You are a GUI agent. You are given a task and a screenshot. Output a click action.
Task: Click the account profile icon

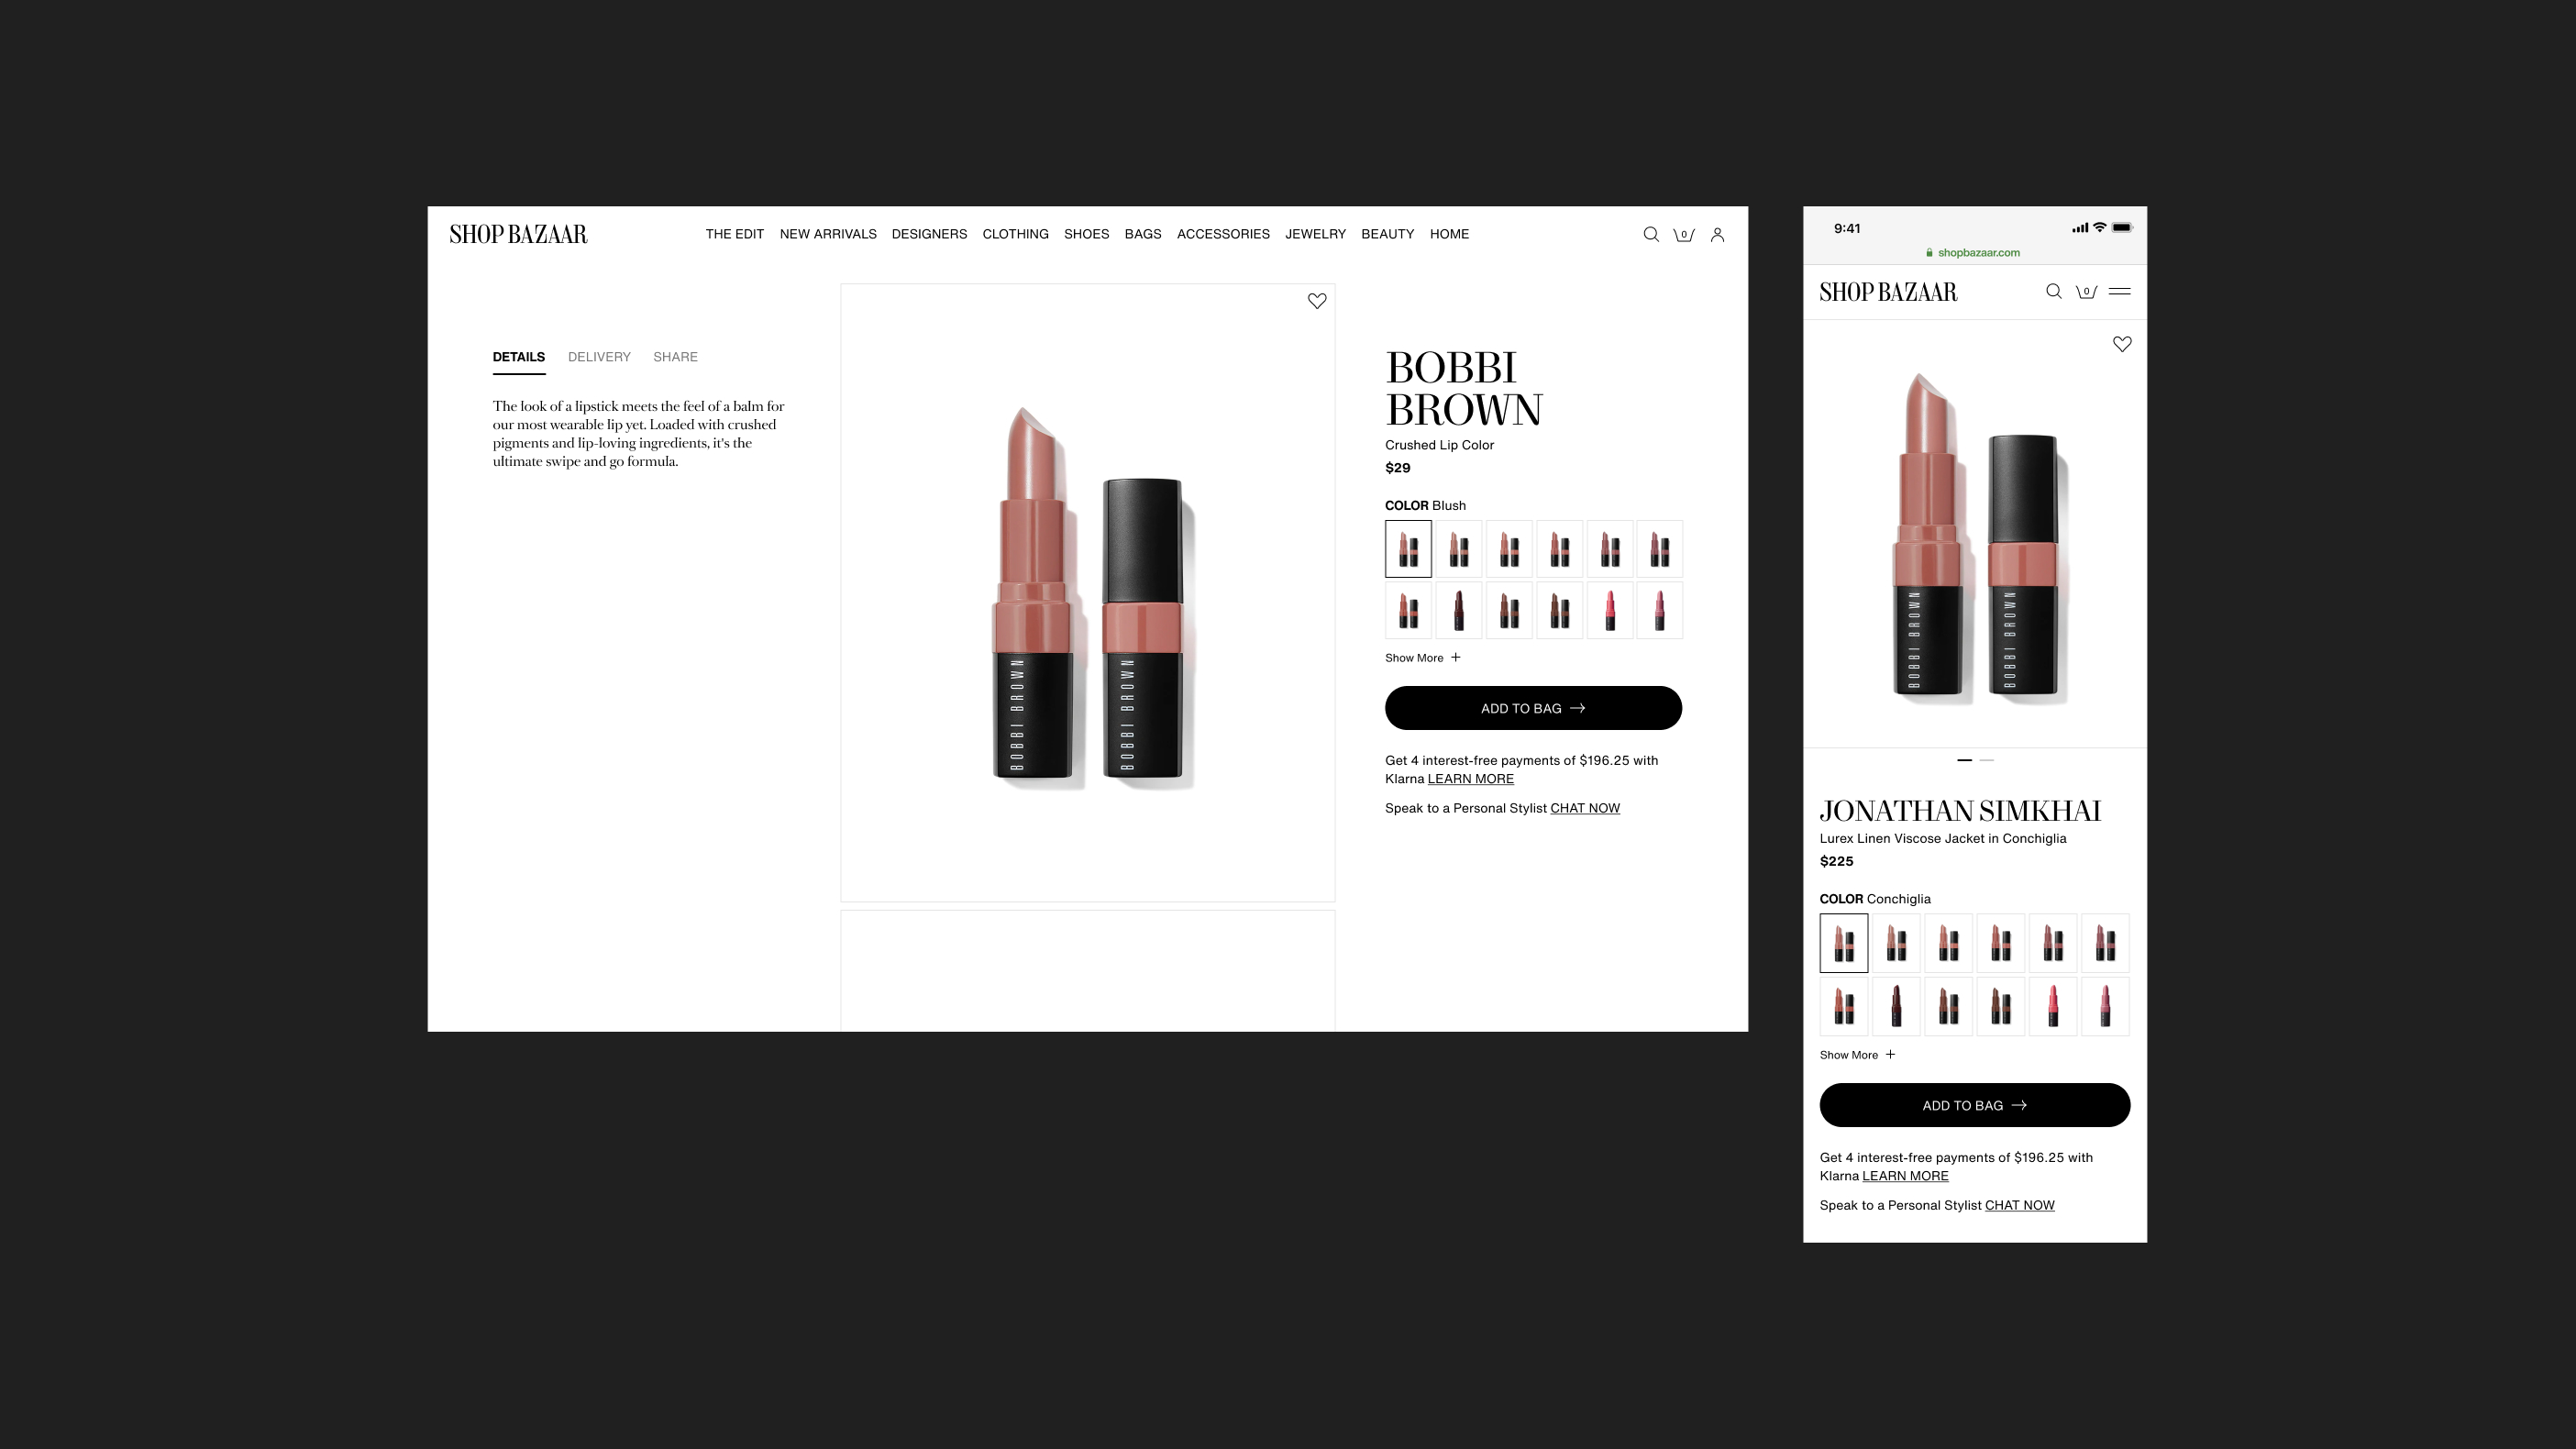[1717, 234]
